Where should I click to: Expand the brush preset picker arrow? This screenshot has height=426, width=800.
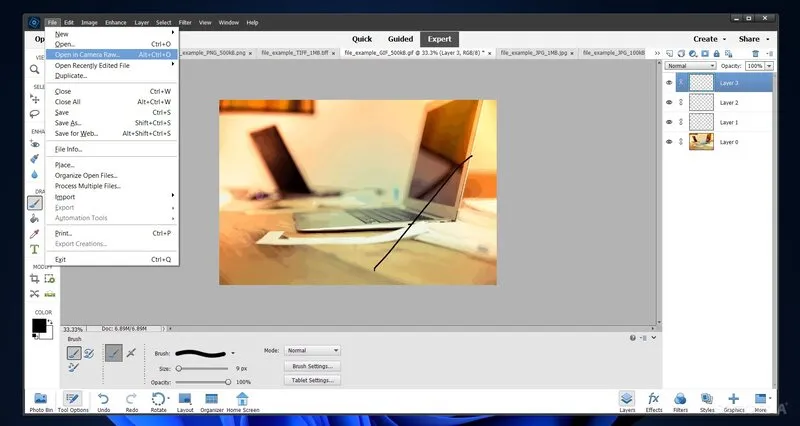[233, 353]
